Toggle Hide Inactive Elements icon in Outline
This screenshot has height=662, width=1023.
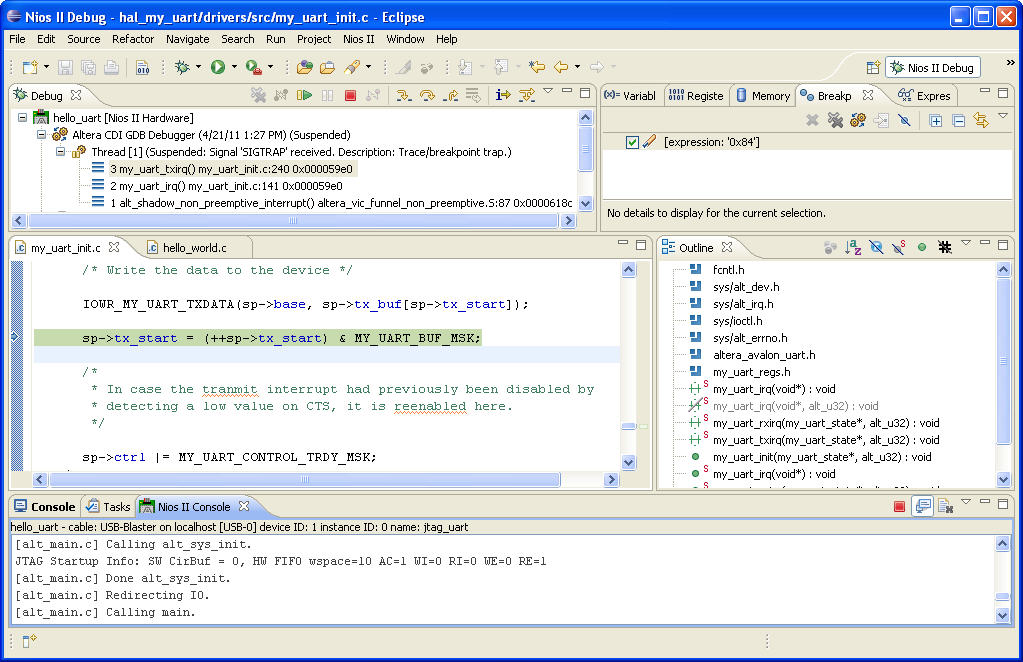tap(945, 247)
